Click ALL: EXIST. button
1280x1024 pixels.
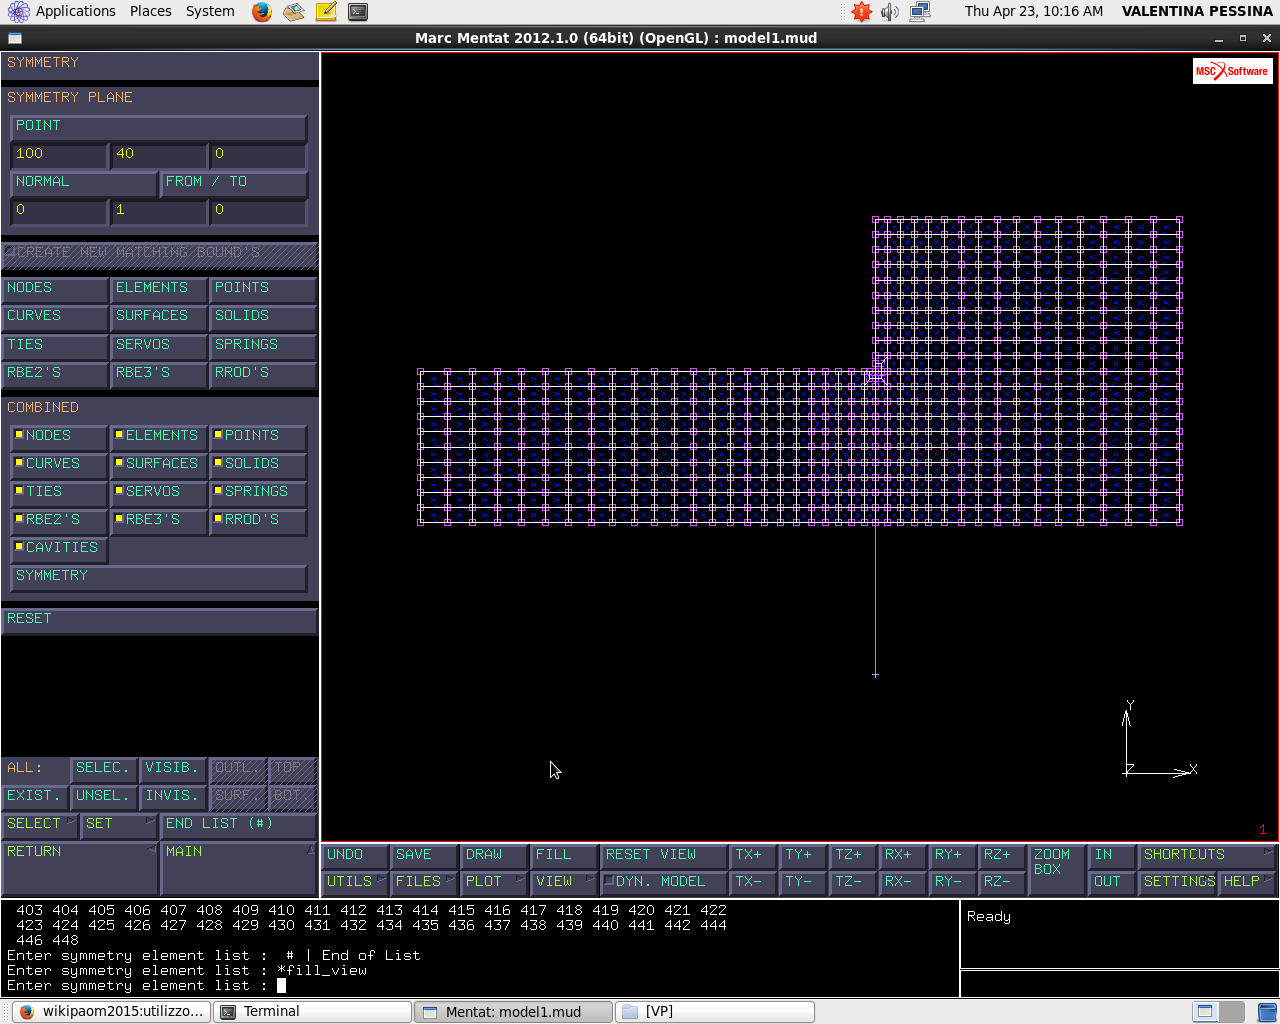click(34, 797)
